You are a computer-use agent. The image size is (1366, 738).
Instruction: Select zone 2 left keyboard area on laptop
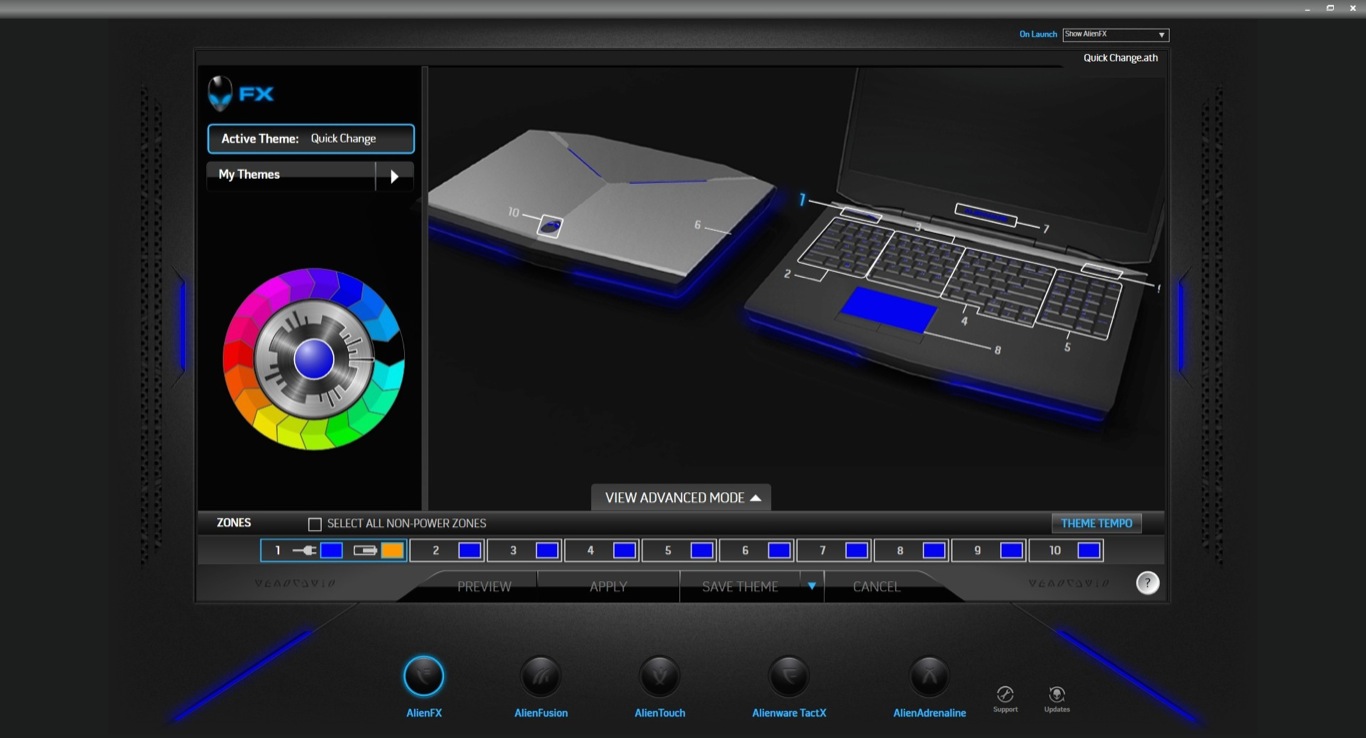846,249
